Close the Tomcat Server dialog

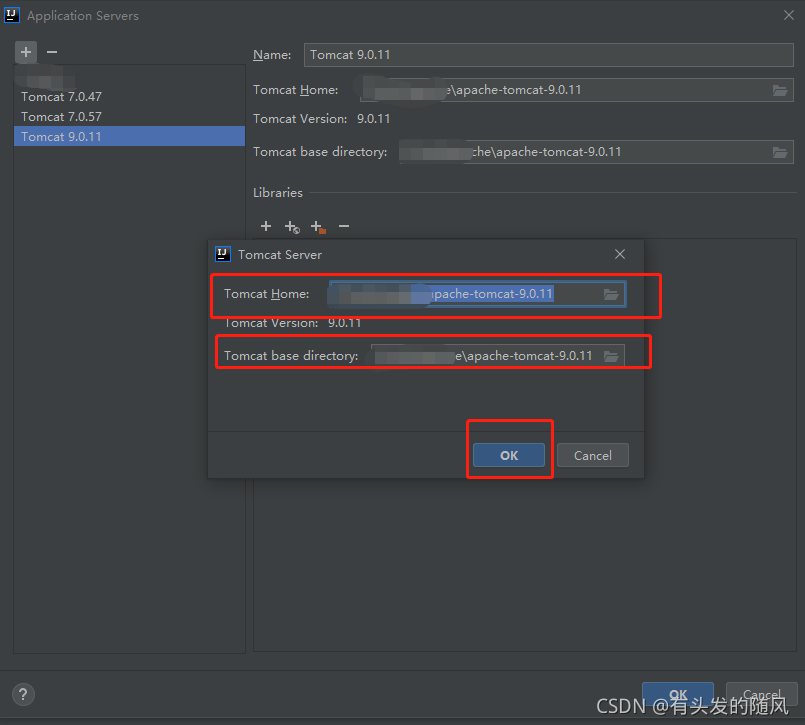coord(620,254)
